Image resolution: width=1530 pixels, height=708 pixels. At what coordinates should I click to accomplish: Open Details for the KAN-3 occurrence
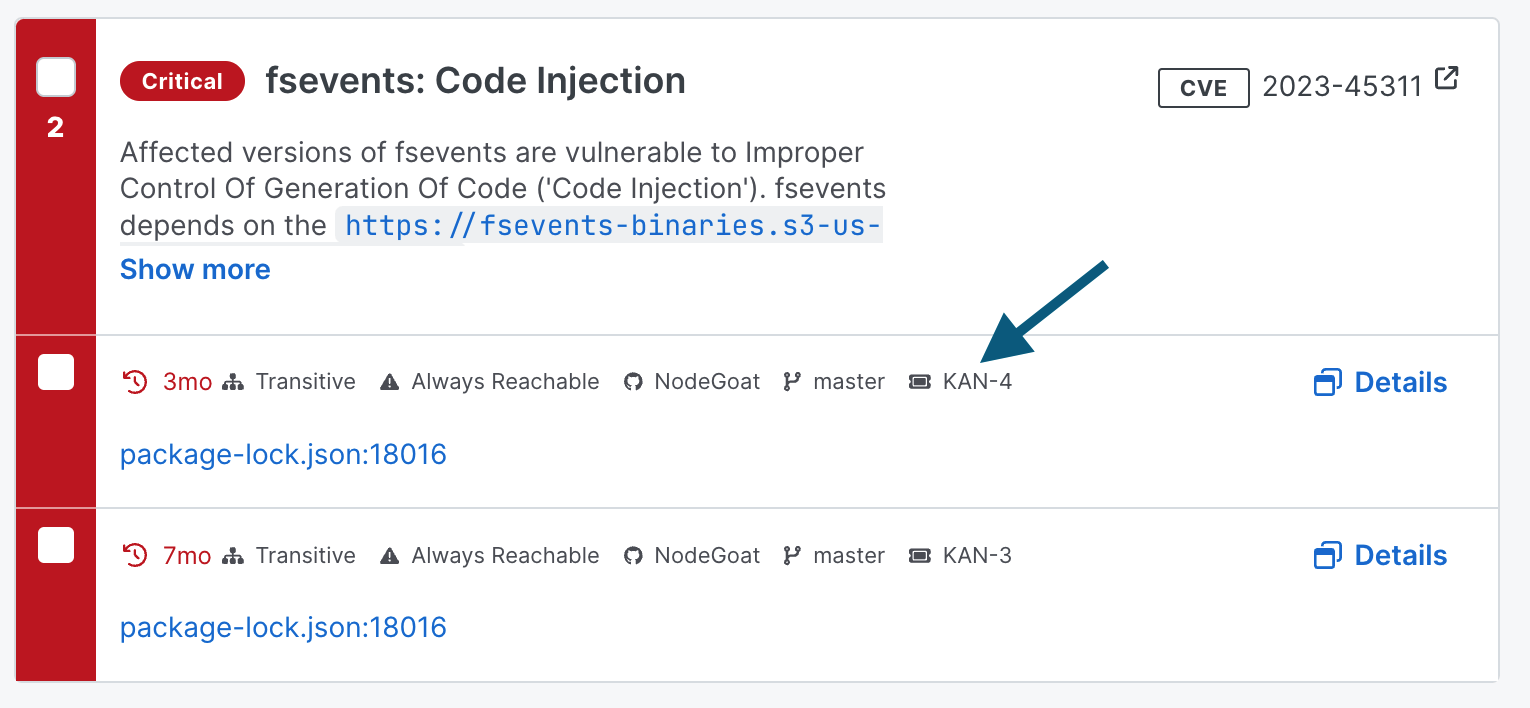point(1400,555)
